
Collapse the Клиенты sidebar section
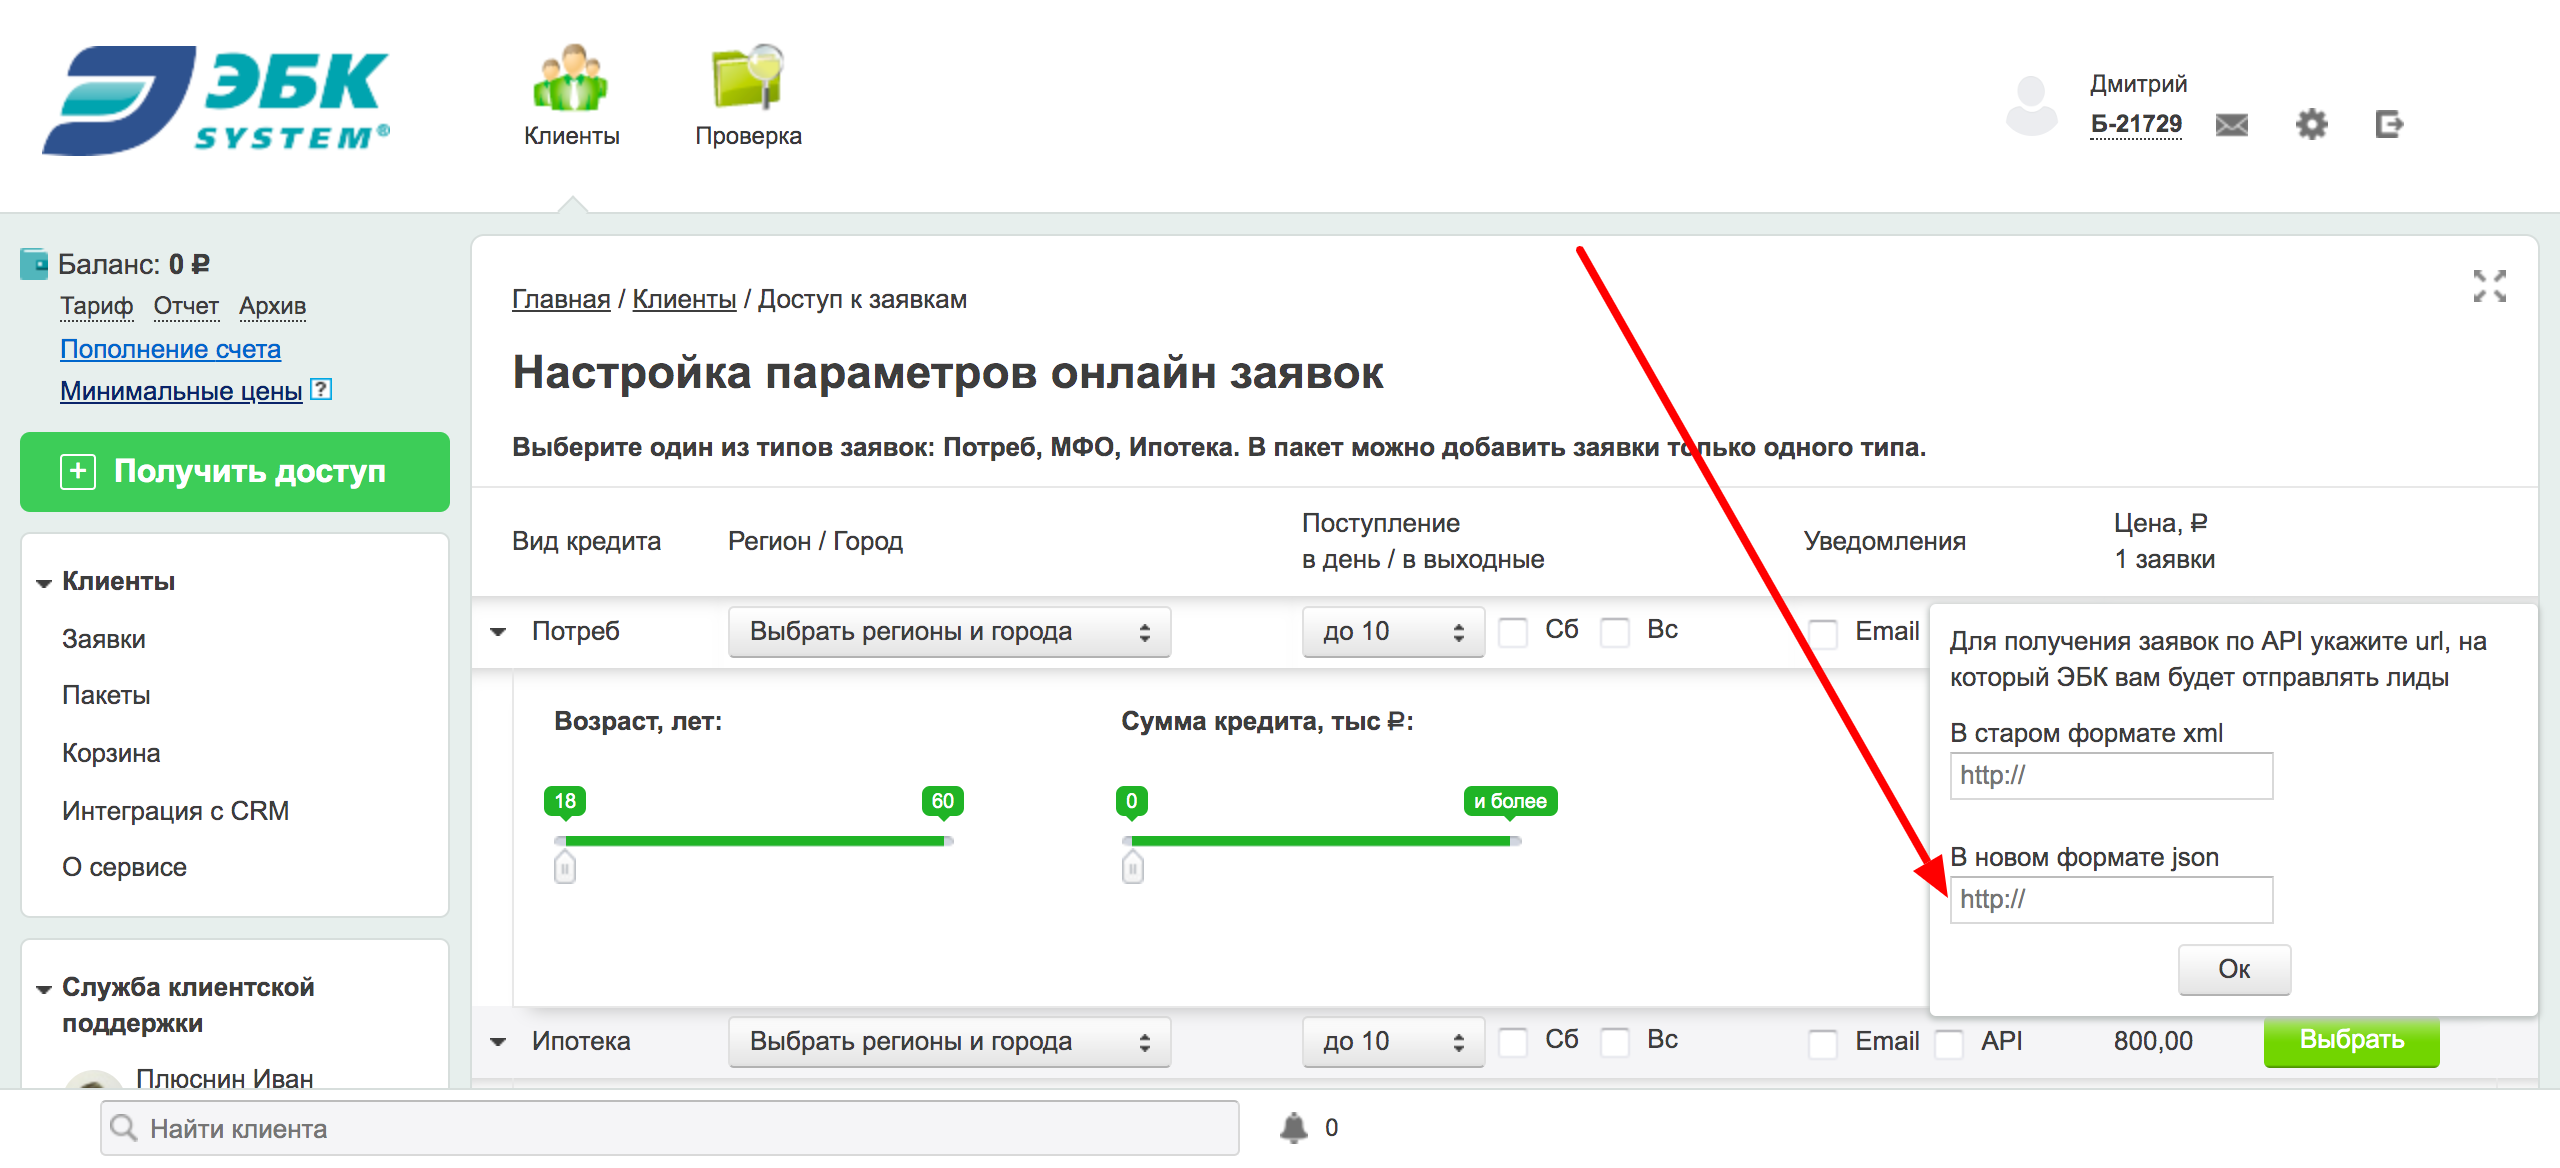(44, 583)
